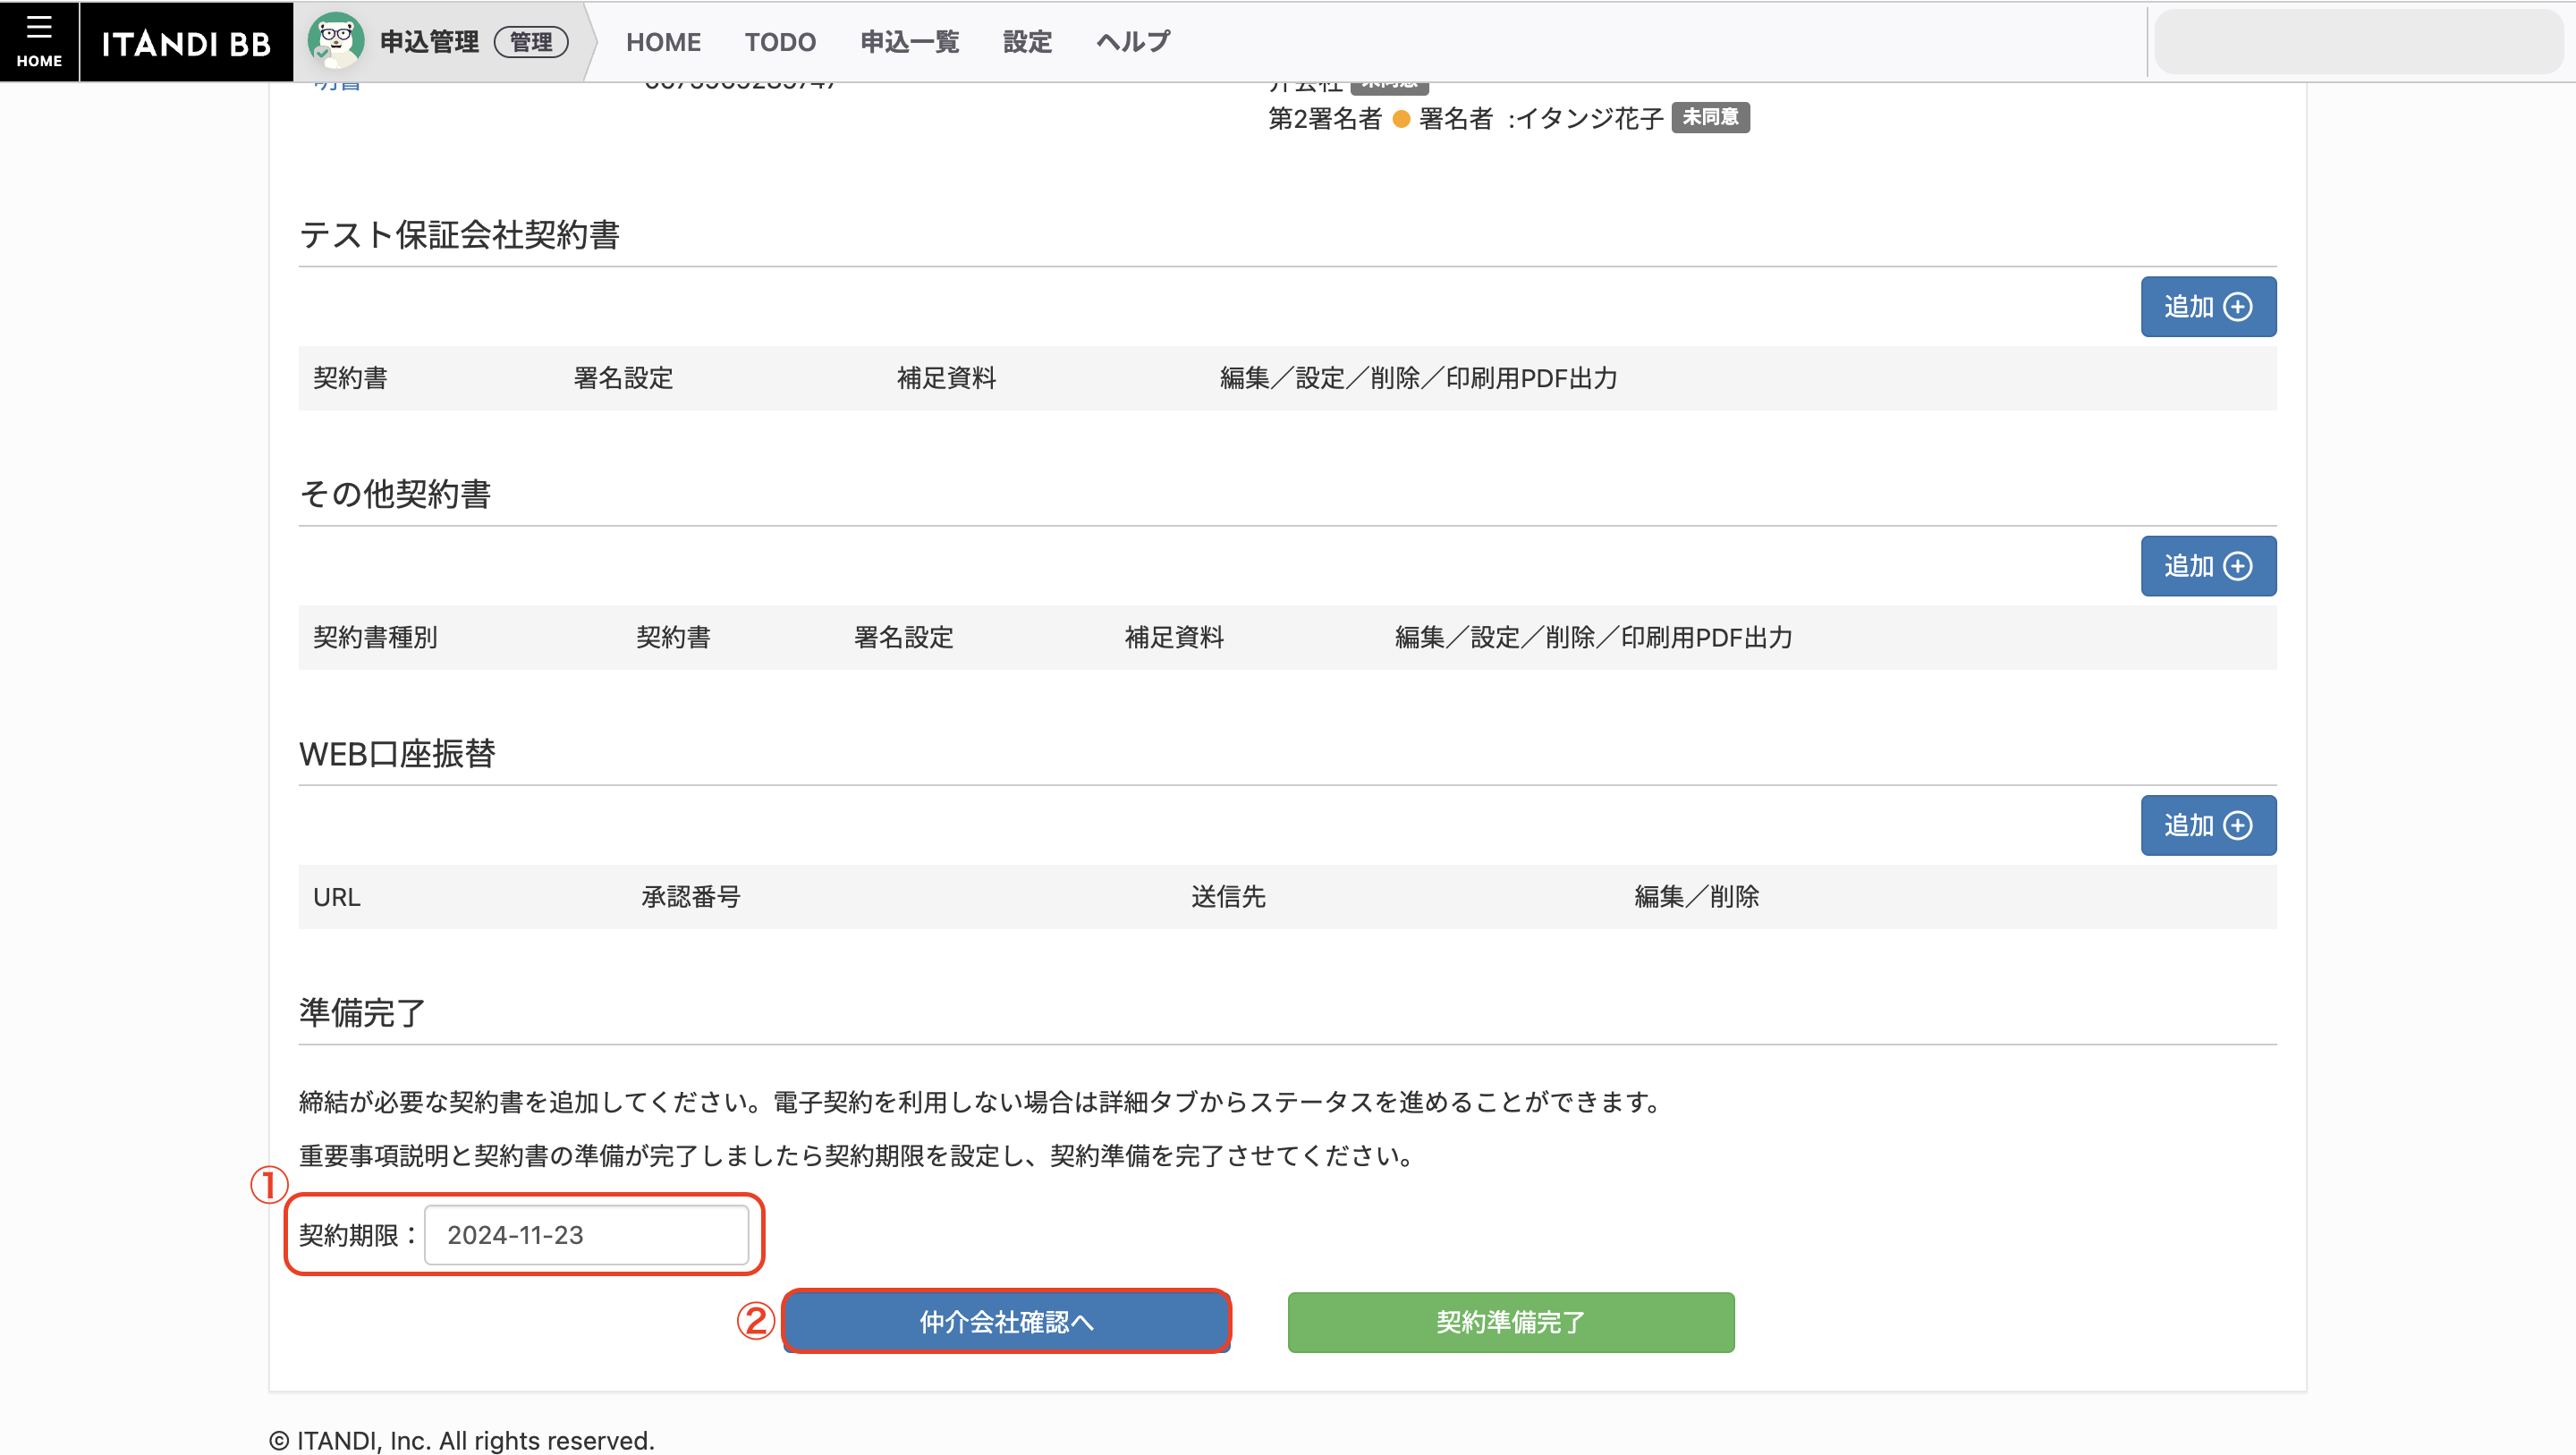This screenshot has height=1455, width=2576.
Task: Go to the HOME menu item
Action: (x=663, y=42)
